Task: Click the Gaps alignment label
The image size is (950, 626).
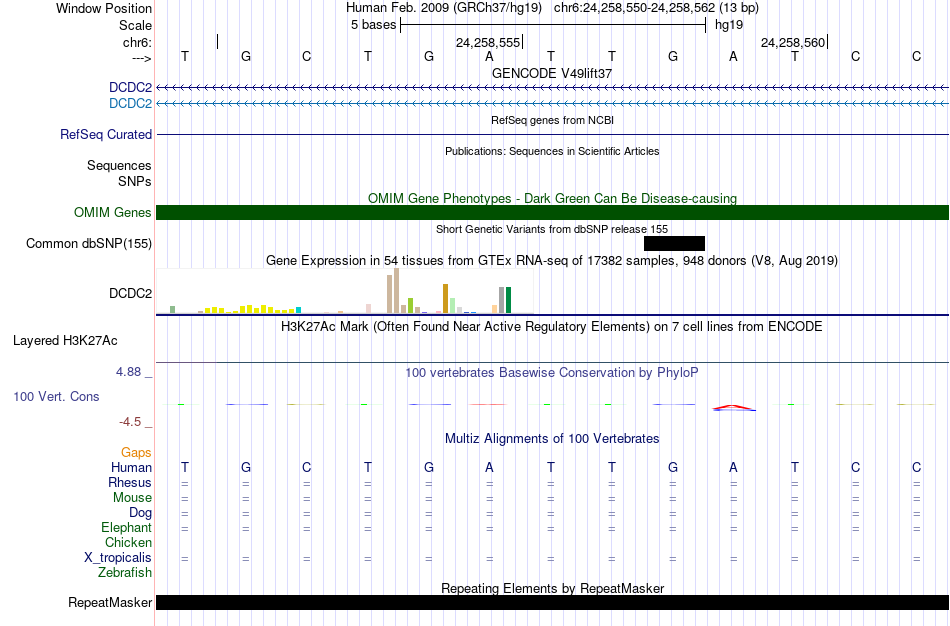Action: click(x=136, y=453)
